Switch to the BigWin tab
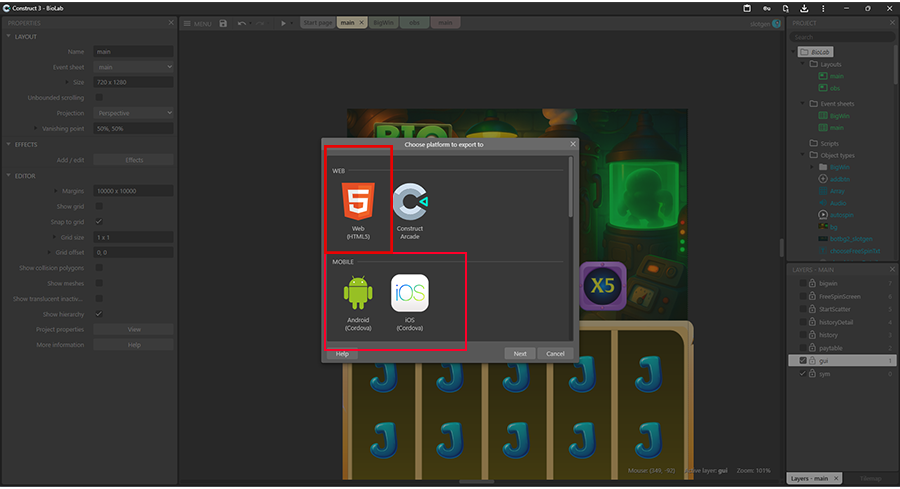 [383, 22]
